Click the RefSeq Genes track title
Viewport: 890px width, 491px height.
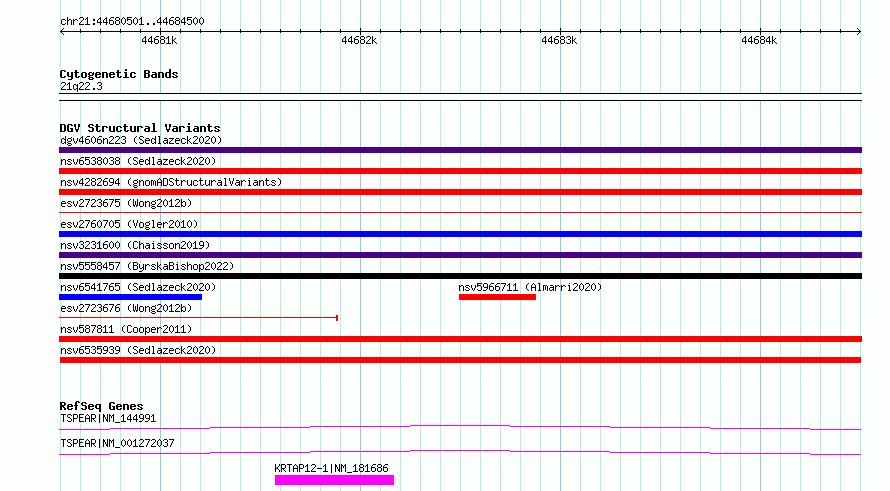[101, 406]
